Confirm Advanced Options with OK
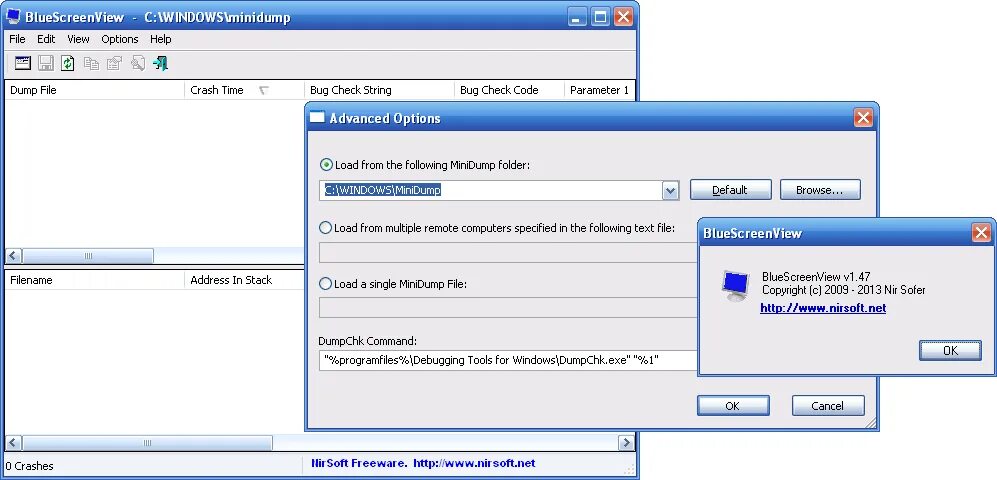The height and width of the screenshot is (480, 997). [732, 406]
